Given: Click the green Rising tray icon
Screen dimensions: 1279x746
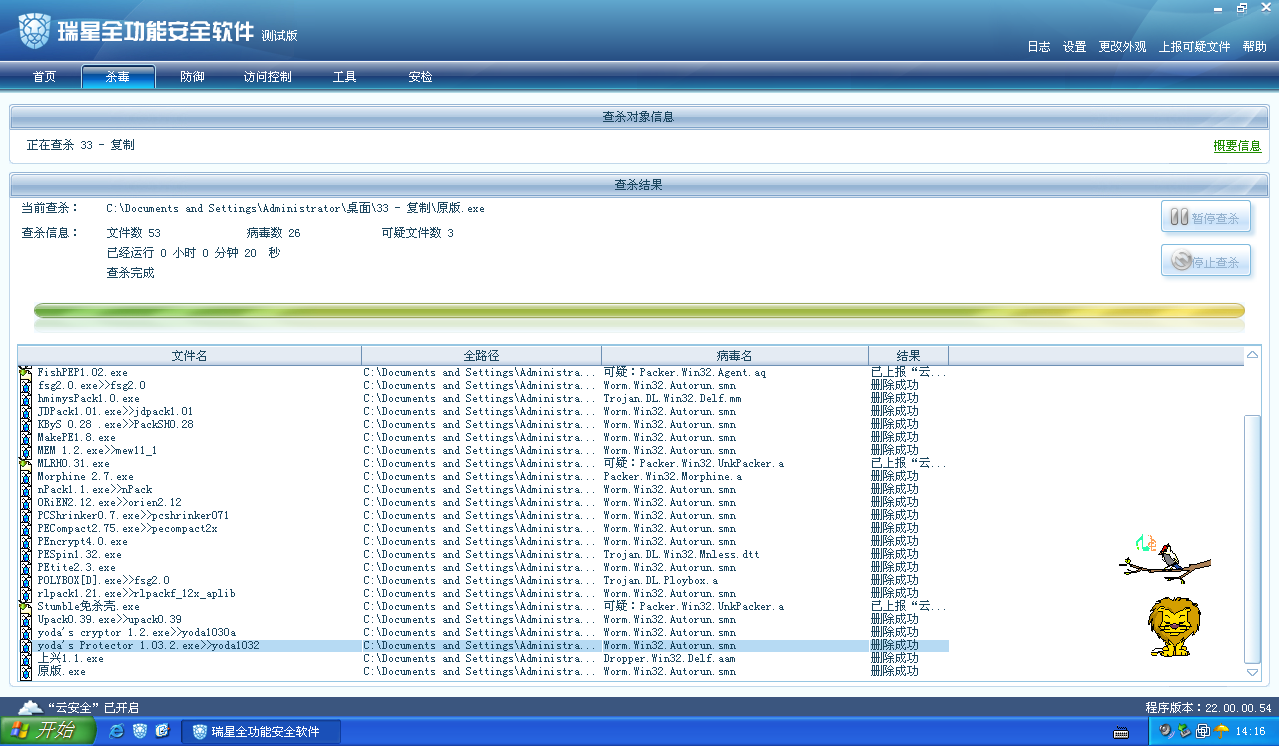Looking at the screenshot, I should tap(1184, 731).
